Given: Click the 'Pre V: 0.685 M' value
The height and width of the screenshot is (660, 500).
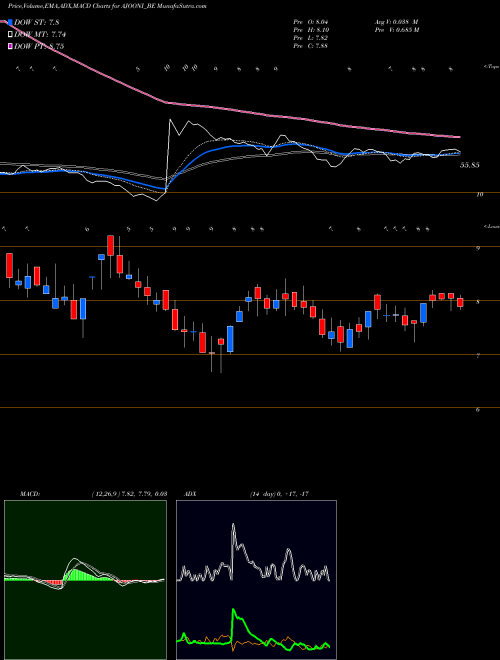Looking at the screenshot, I should pos(396,29).
